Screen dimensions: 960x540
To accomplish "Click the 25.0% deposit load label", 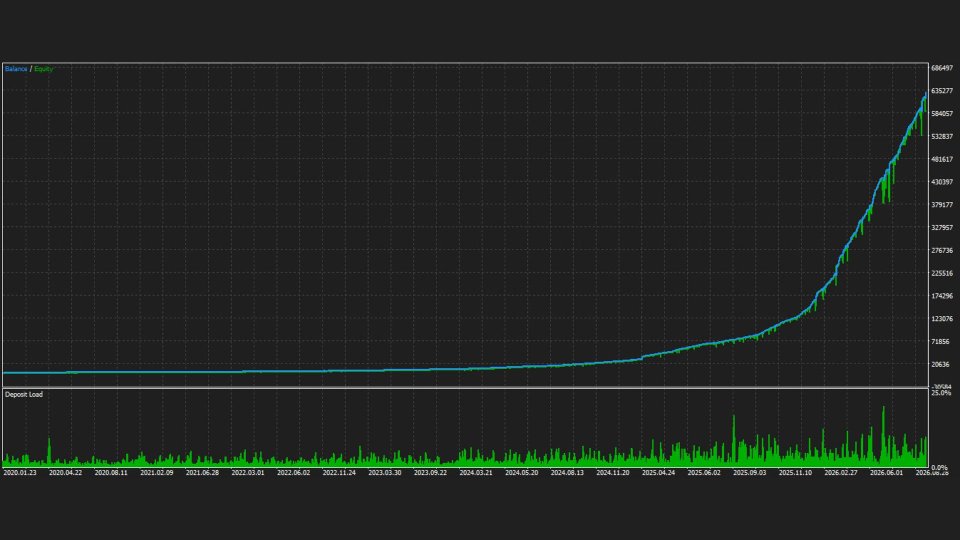I will click(x=940, y=393).
